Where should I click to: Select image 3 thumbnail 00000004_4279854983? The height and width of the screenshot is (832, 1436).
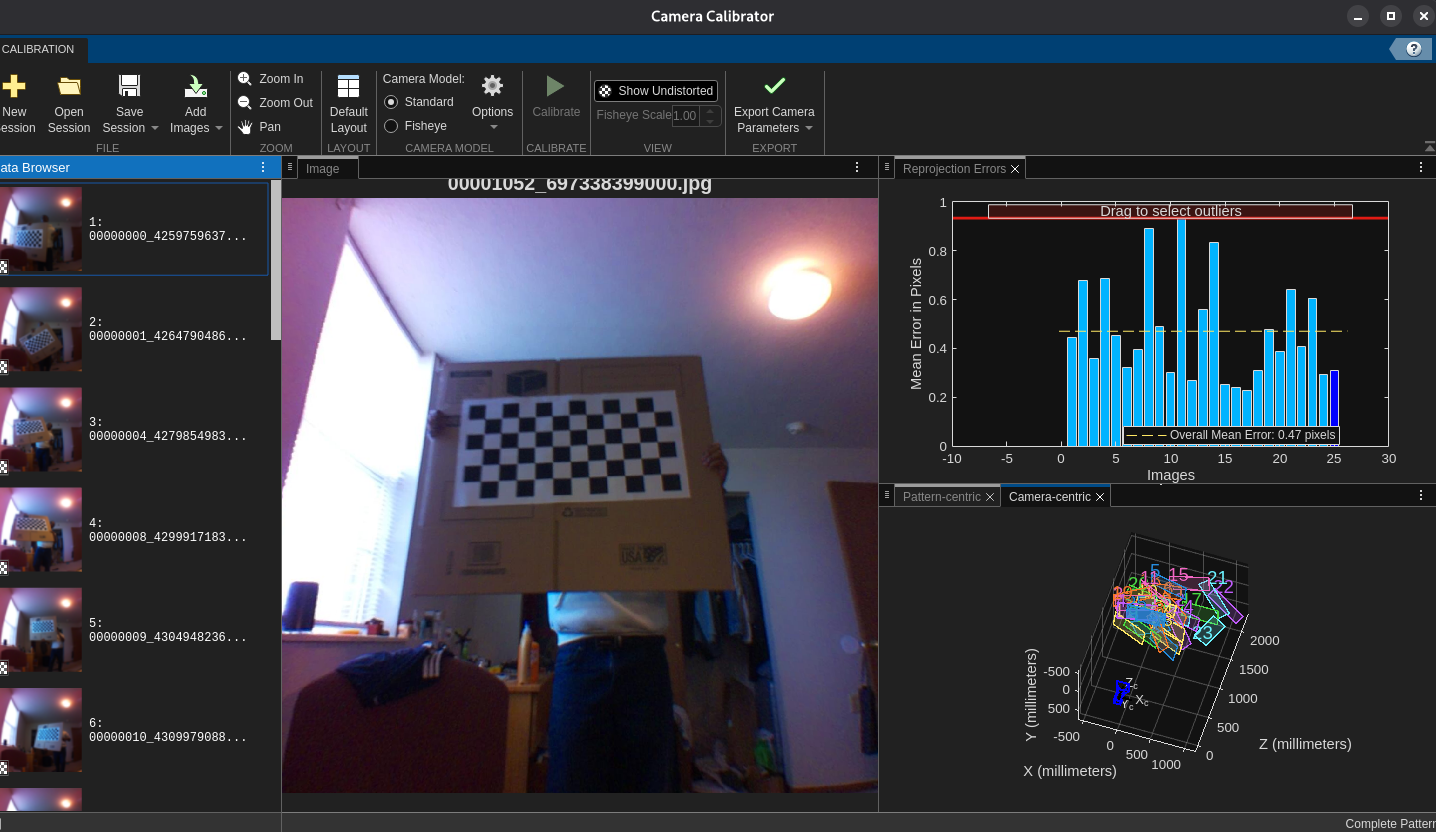[41, 430]
